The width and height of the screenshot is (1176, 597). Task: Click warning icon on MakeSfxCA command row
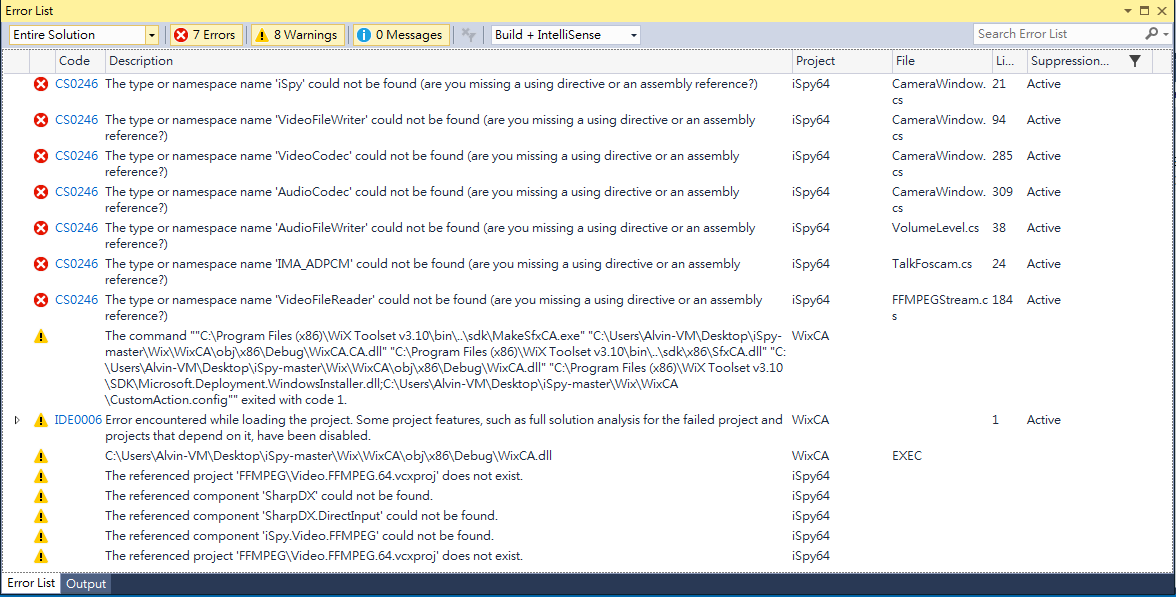point(41,337)
